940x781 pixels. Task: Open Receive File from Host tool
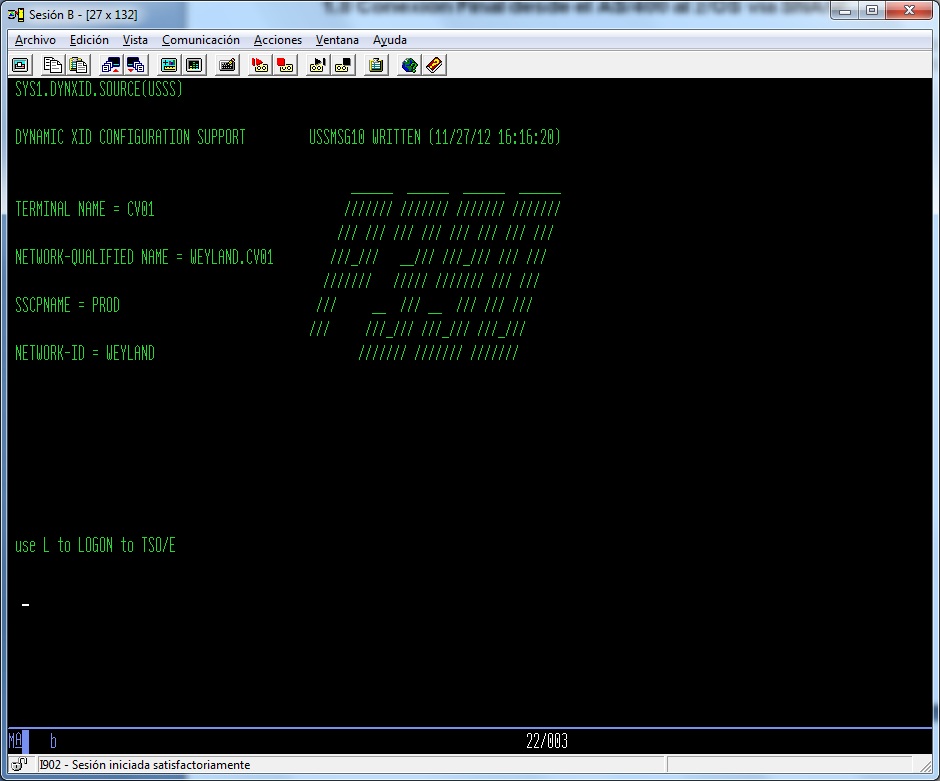[136, 65]
